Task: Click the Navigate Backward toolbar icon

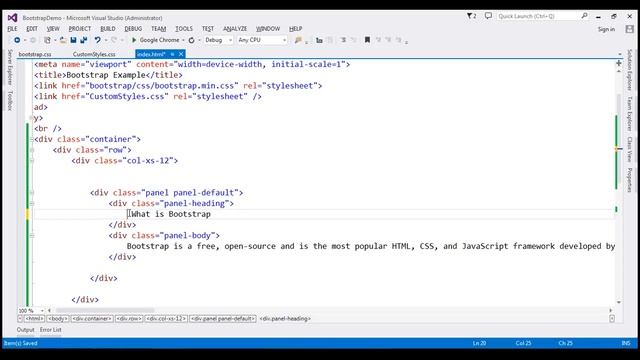Action: click(17, 40)
